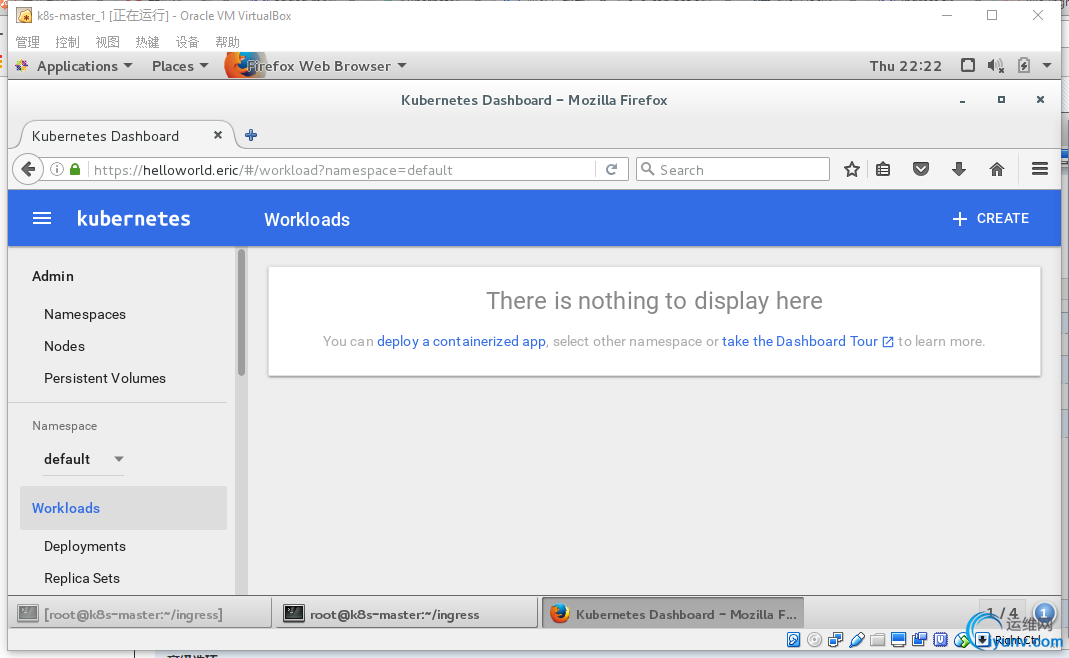Click the Firefox URL address field
The width and height of the screenshot is (1069, 658).
click(x=341, y=169)
